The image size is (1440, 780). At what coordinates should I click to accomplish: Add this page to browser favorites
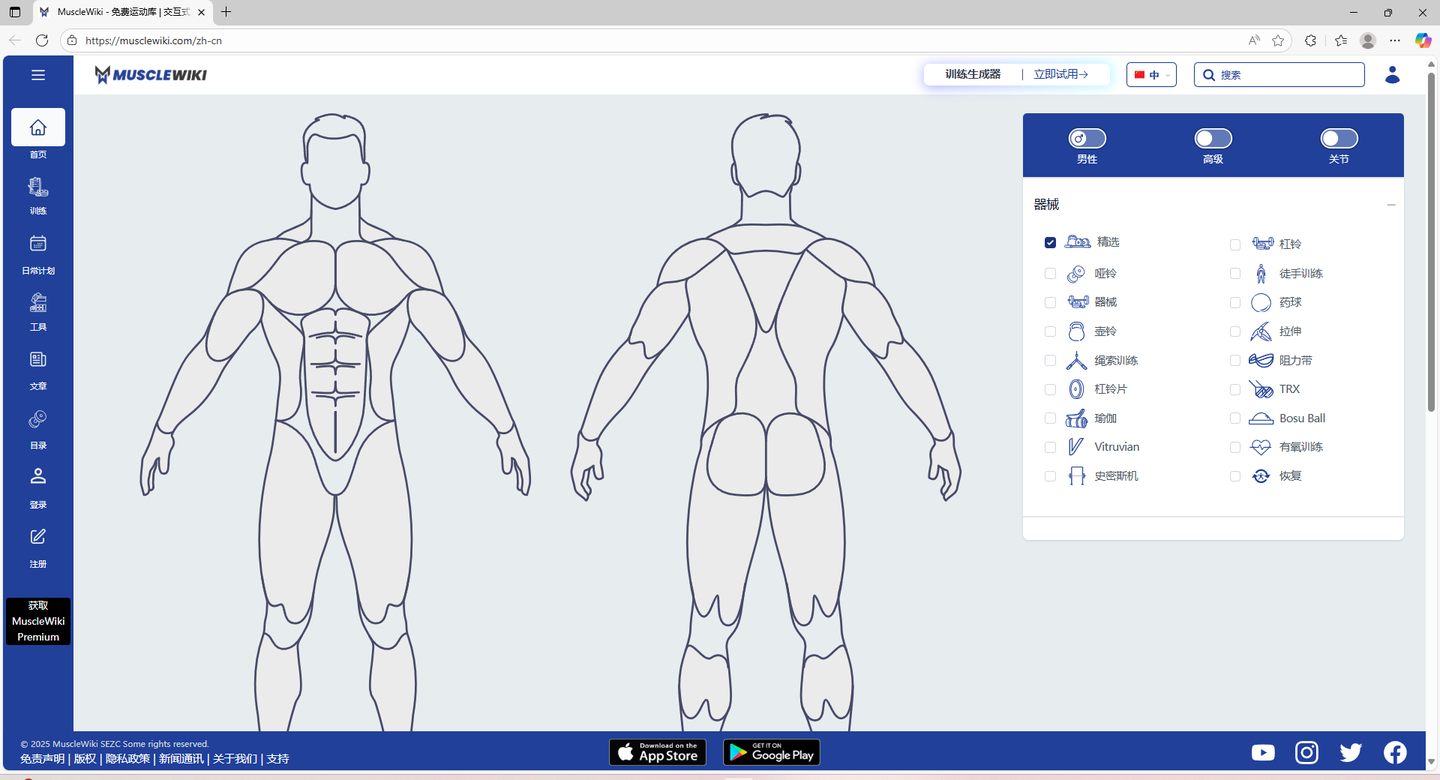[x=1278, y=41]
